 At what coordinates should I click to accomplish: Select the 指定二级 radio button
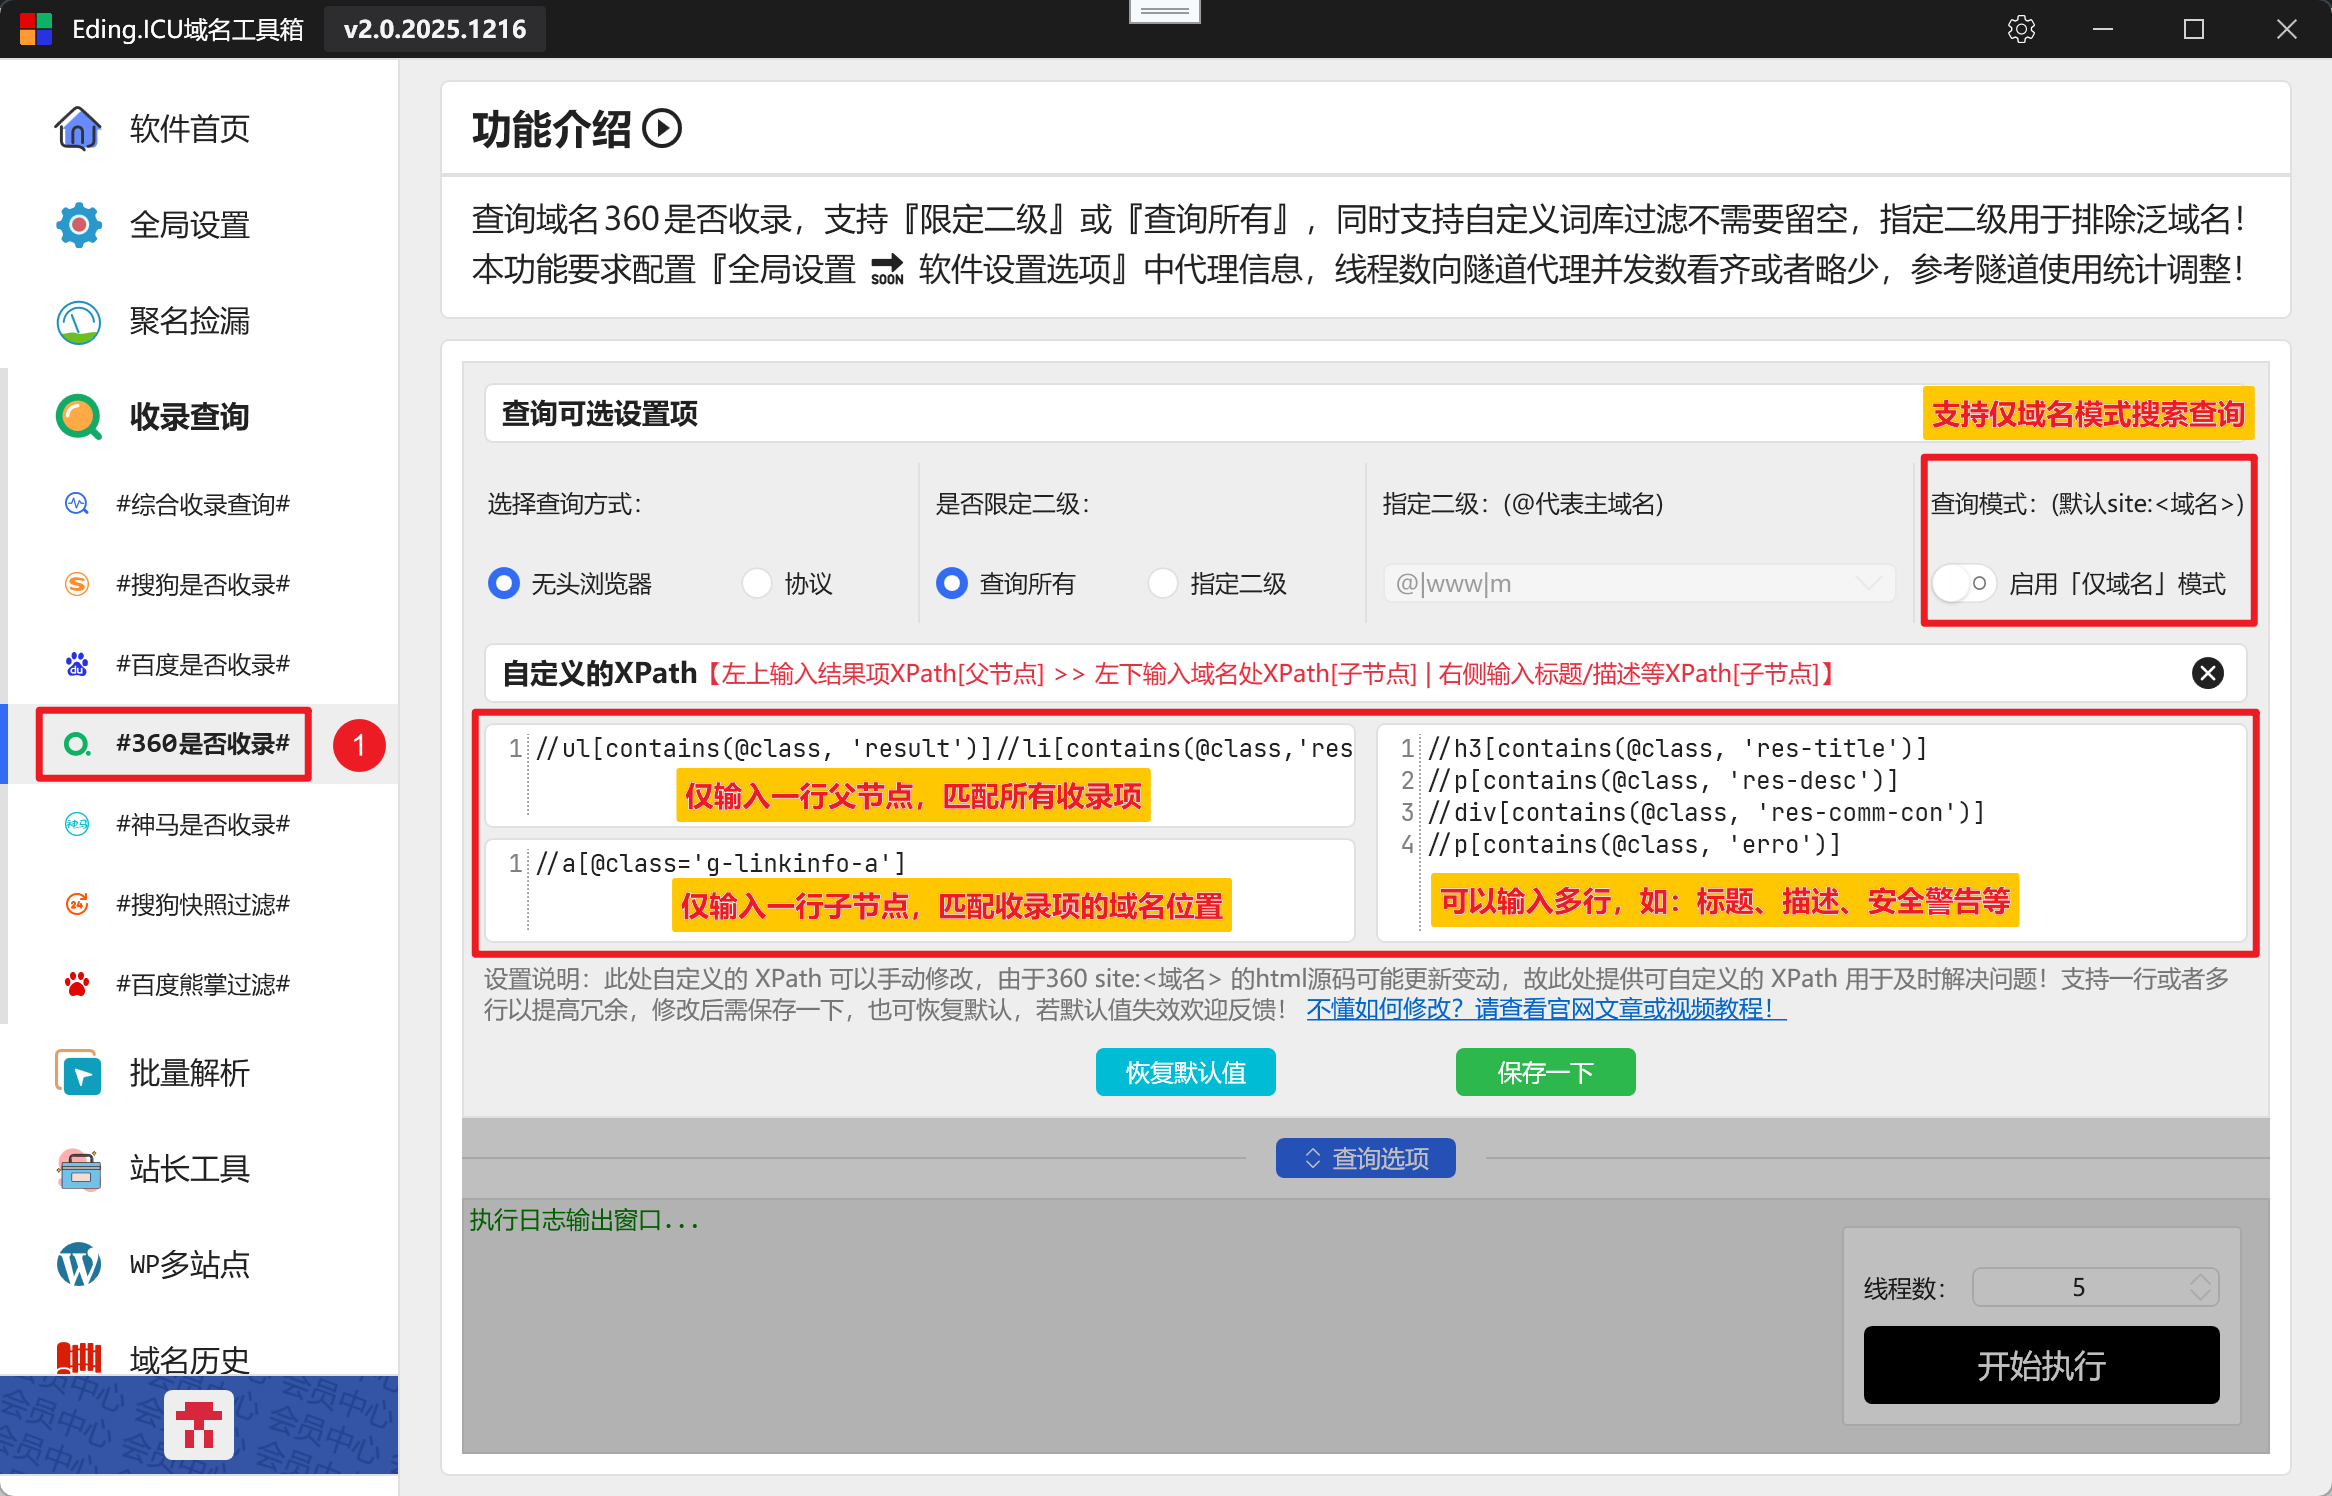click(1162, 583)
